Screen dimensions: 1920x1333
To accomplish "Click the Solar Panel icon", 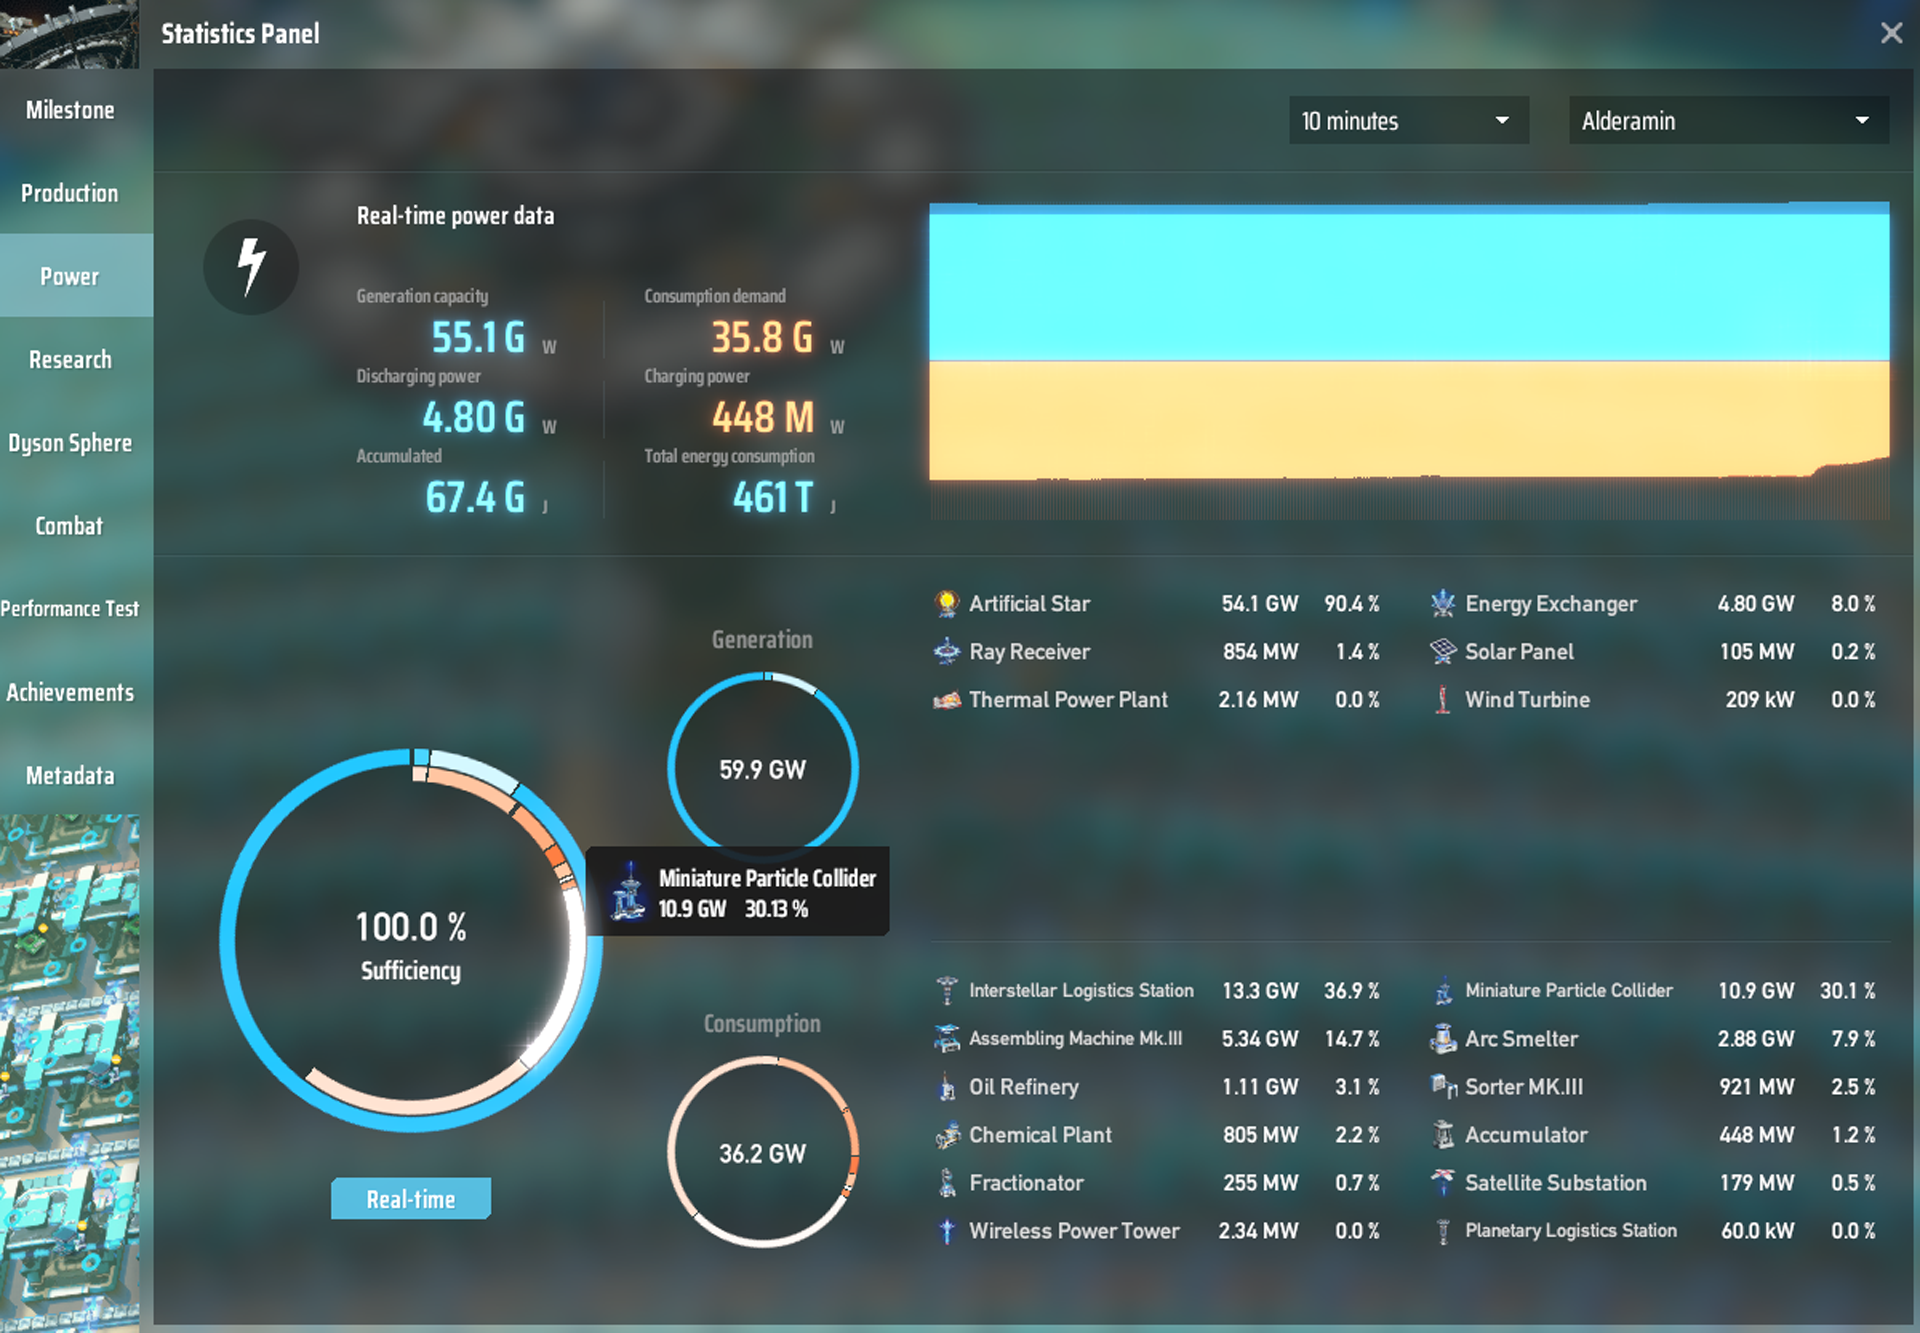I will point(1442,652).
